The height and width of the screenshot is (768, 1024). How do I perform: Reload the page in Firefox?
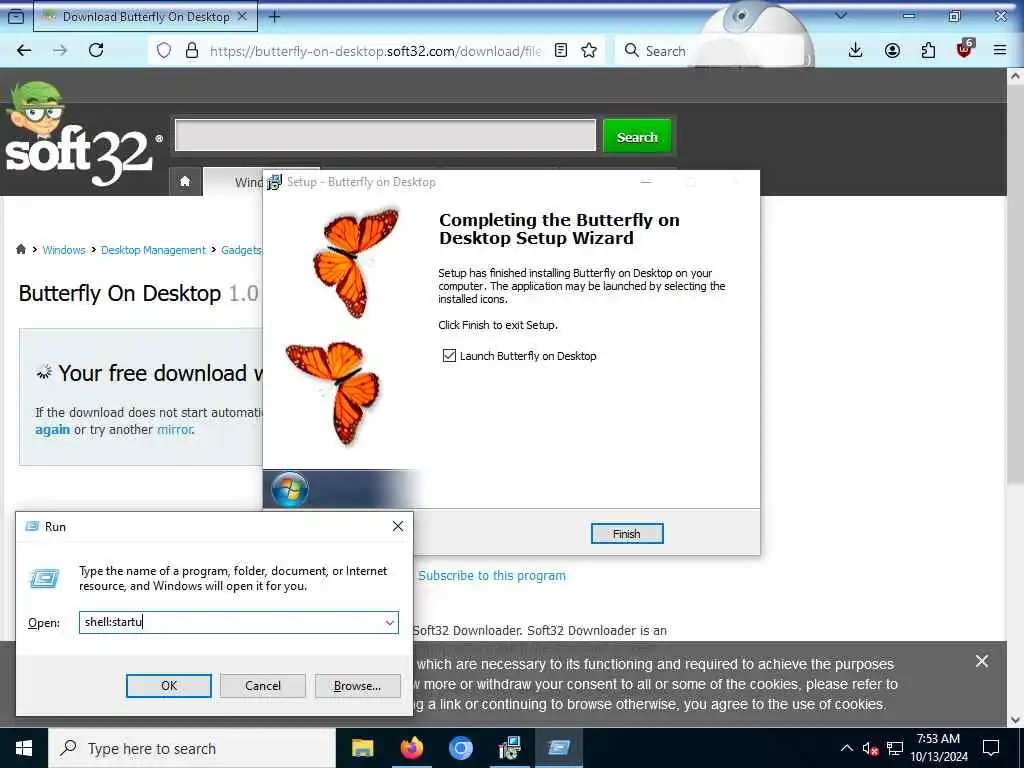point(96,50)
